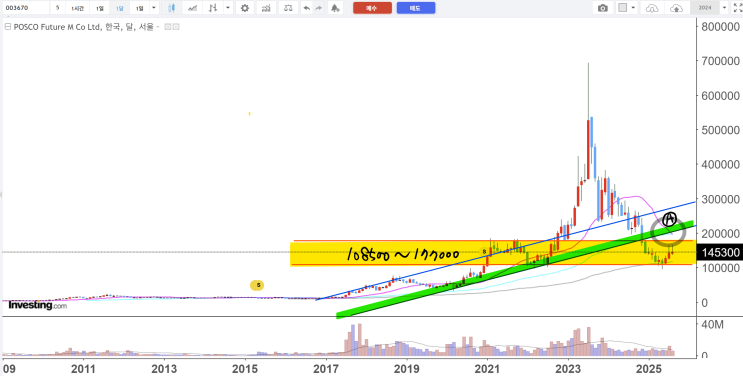Click the balance scales compare icon
This screenshot has width=743, height=376.
[288, 8]
